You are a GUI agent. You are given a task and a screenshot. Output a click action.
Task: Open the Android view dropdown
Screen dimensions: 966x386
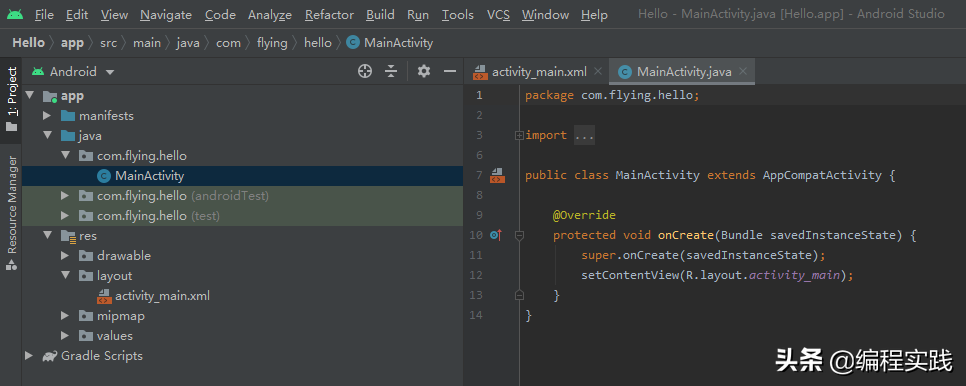coord(73,71)
